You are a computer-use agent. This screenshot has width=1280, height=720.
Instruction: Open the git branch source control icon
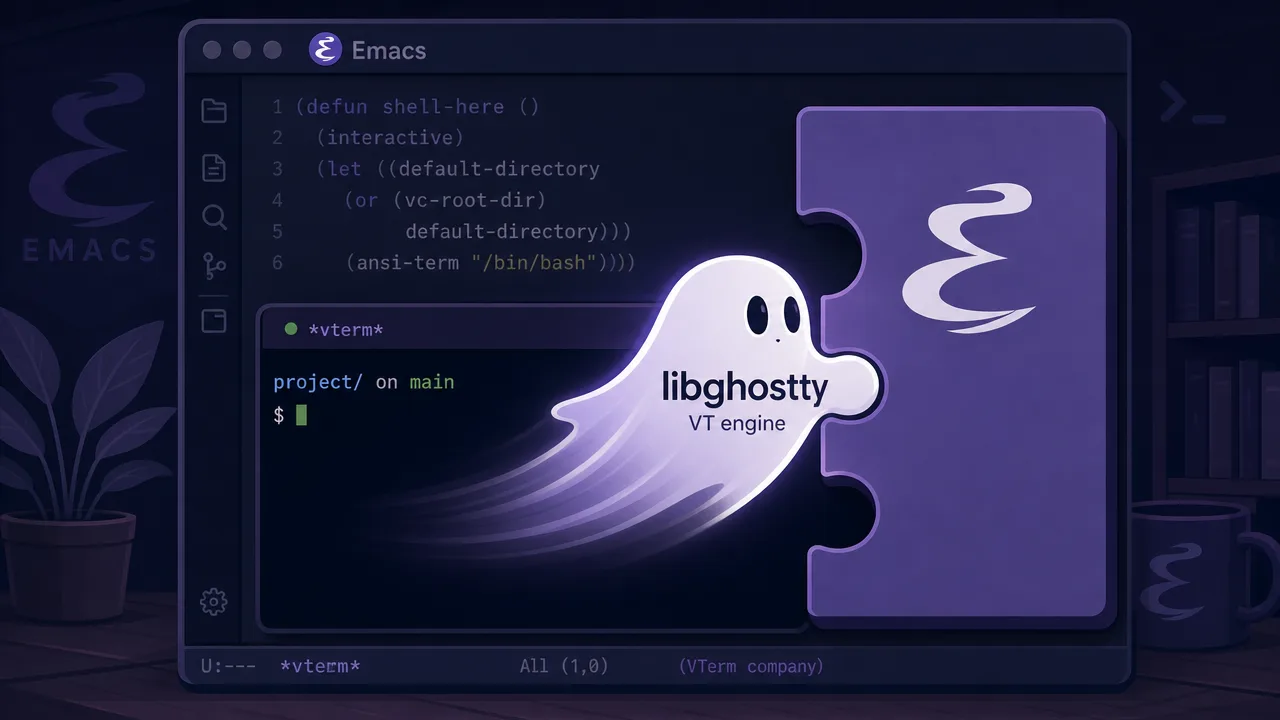point(214,266)
